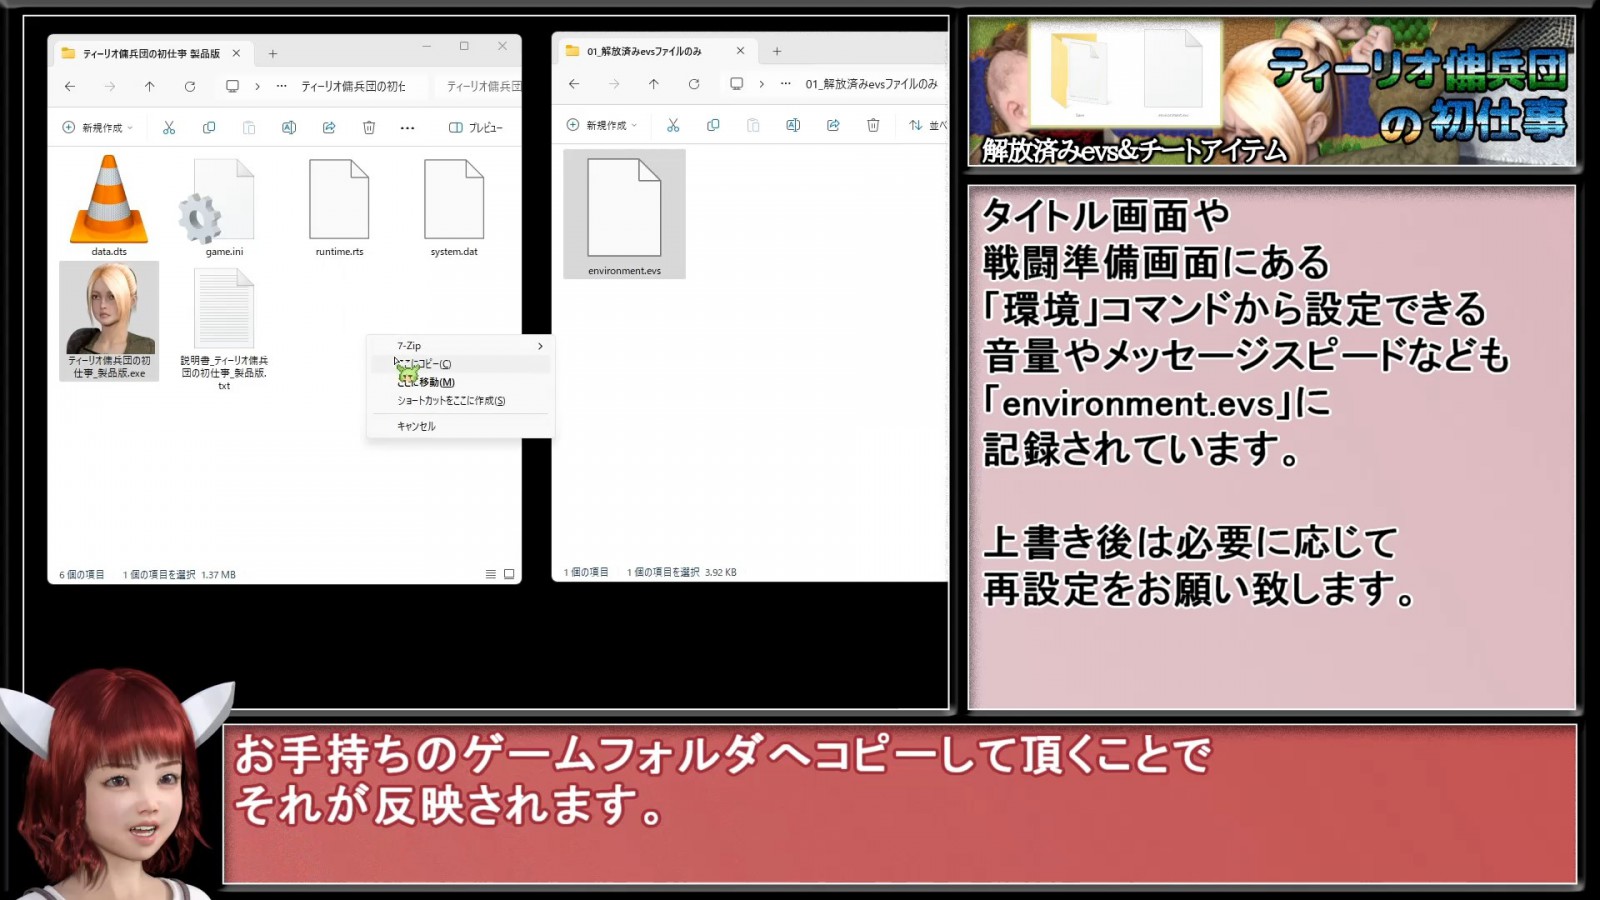Click Cut icon in left window toolbar
Screen dimensions: 1600x900
(x=169, y=127)
